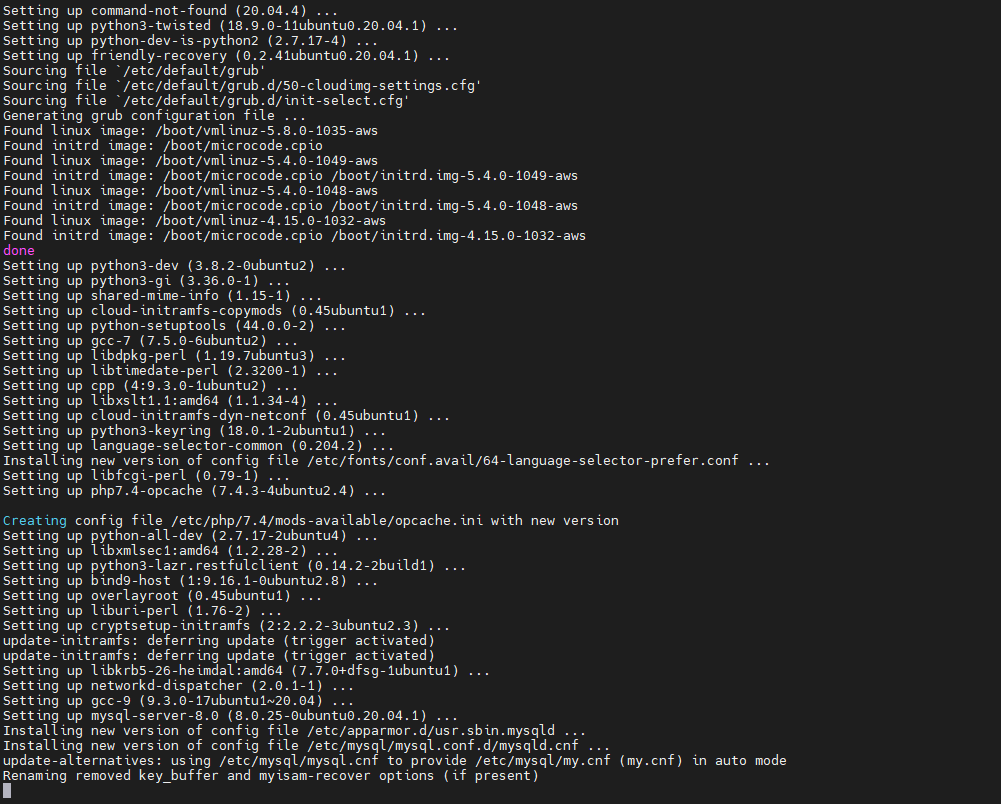Click 'Renaming removed key_buffer' line
This screenshot has width=1001, height=804.
tap(271, 776)
